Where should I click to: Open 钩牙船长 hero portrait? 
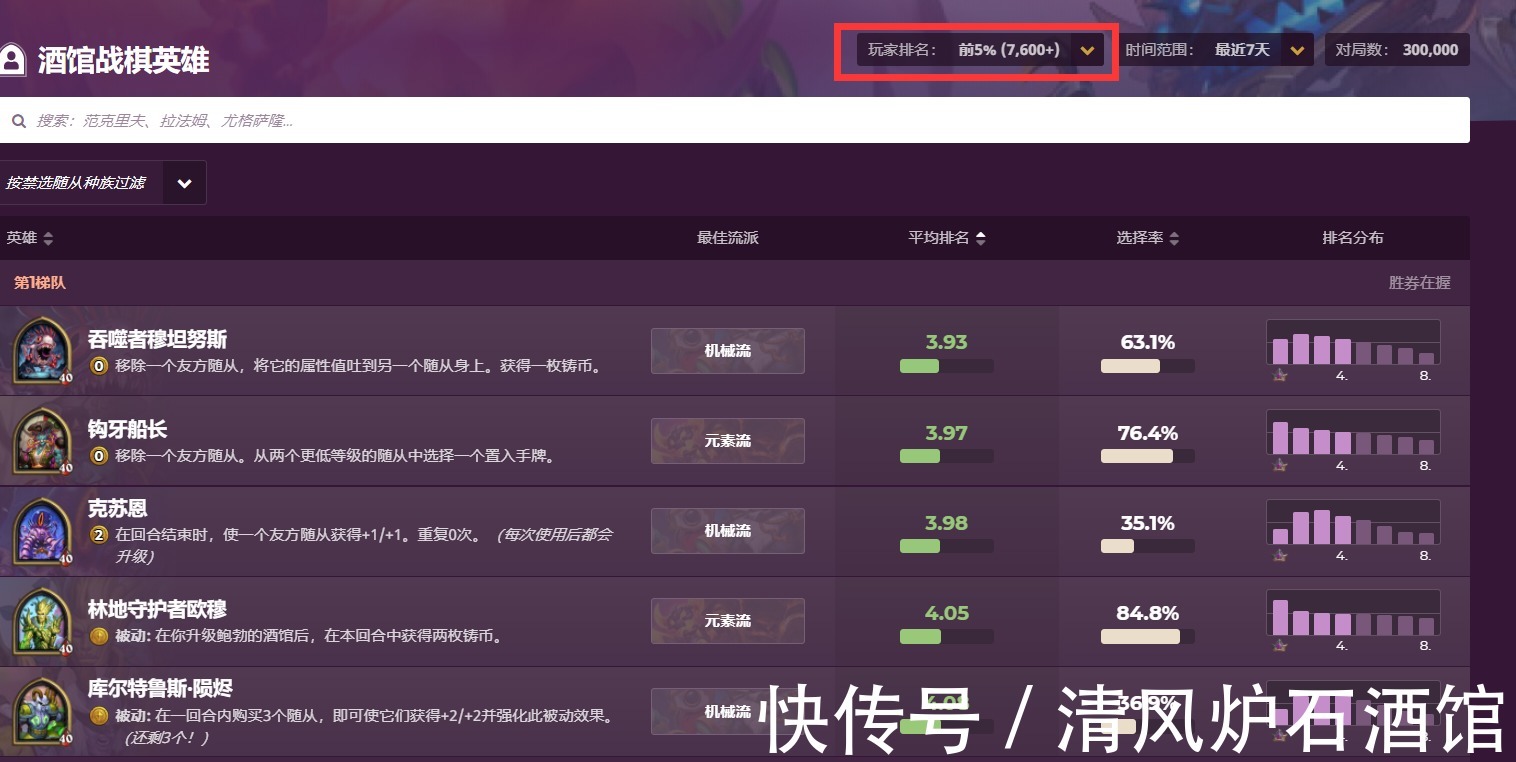[41, 441]
